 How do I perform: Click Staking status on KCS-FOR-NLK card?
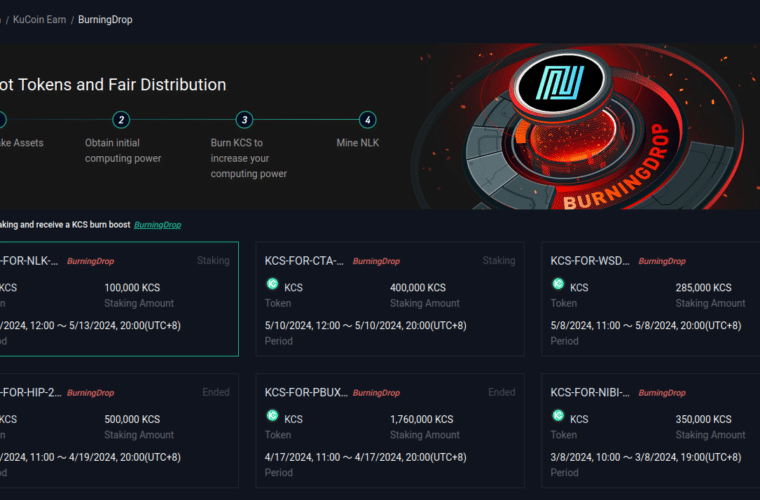tap(213, 261)
